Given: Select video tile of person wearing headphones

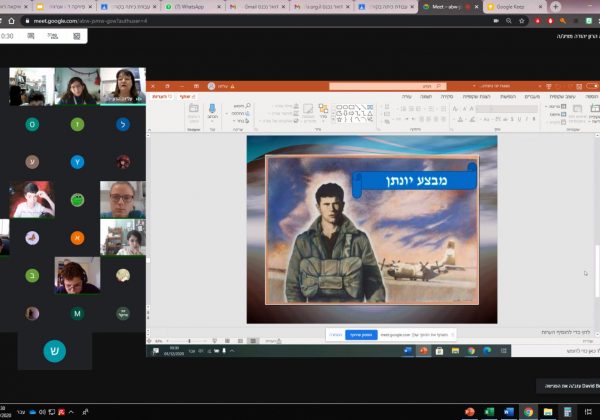Looking at the screenshot, I should (x=77, y=275).
